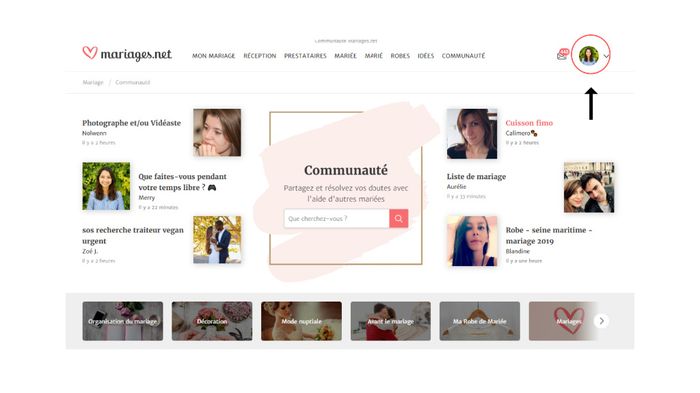Click Zoé J.'s couple photo

click(x=217, y=240)
